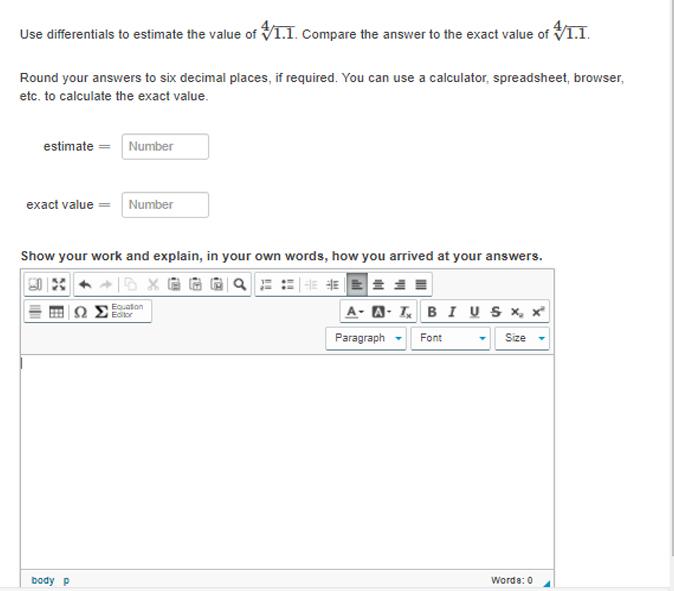Viewport: 674px width, 591px height.
Task: Click the Copy icon
Action: pyautogui.click(x=131, y=285)
